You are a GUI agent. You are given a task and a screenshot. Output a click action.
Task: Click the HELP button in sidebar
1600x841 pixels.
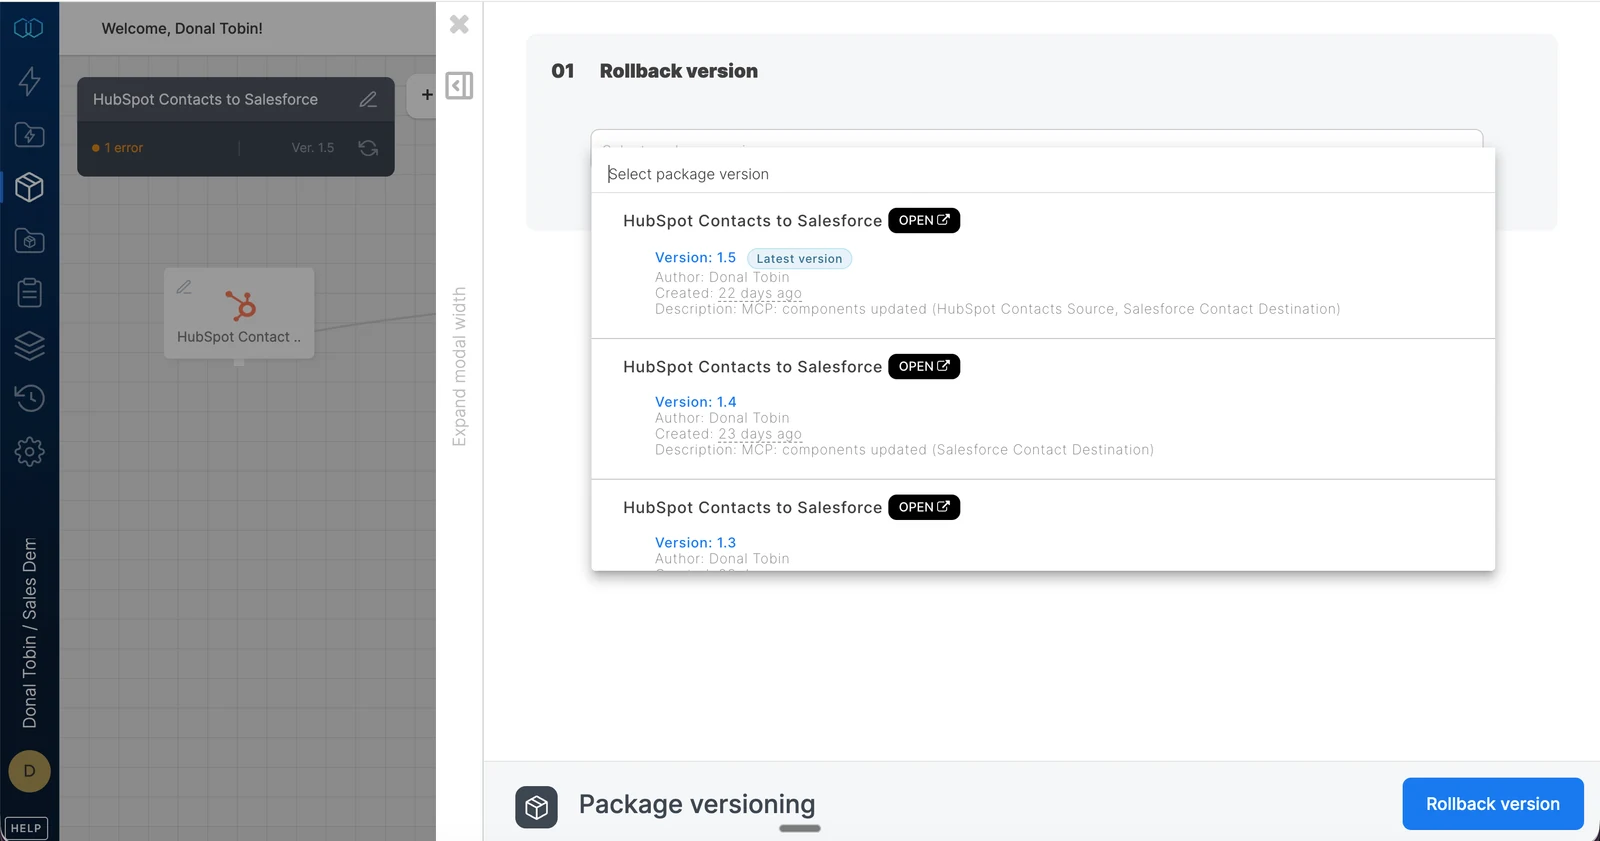click(x=26, y=828)
